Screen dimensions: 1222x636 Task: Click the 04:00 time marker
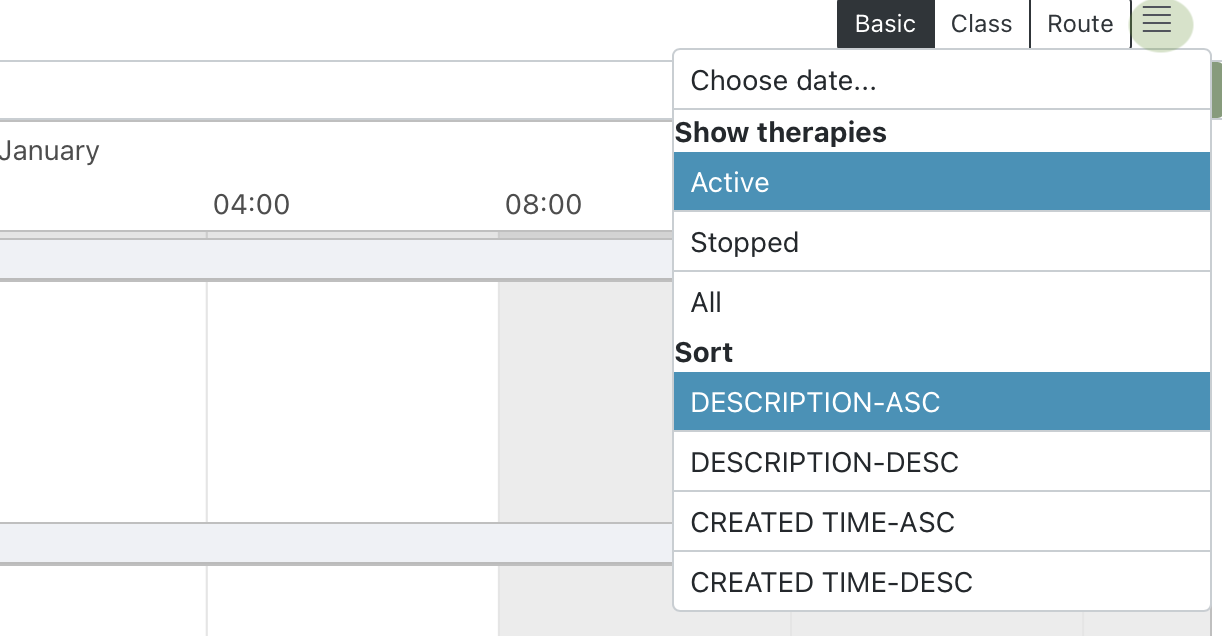pyautogui.click(x=252, y=204)
